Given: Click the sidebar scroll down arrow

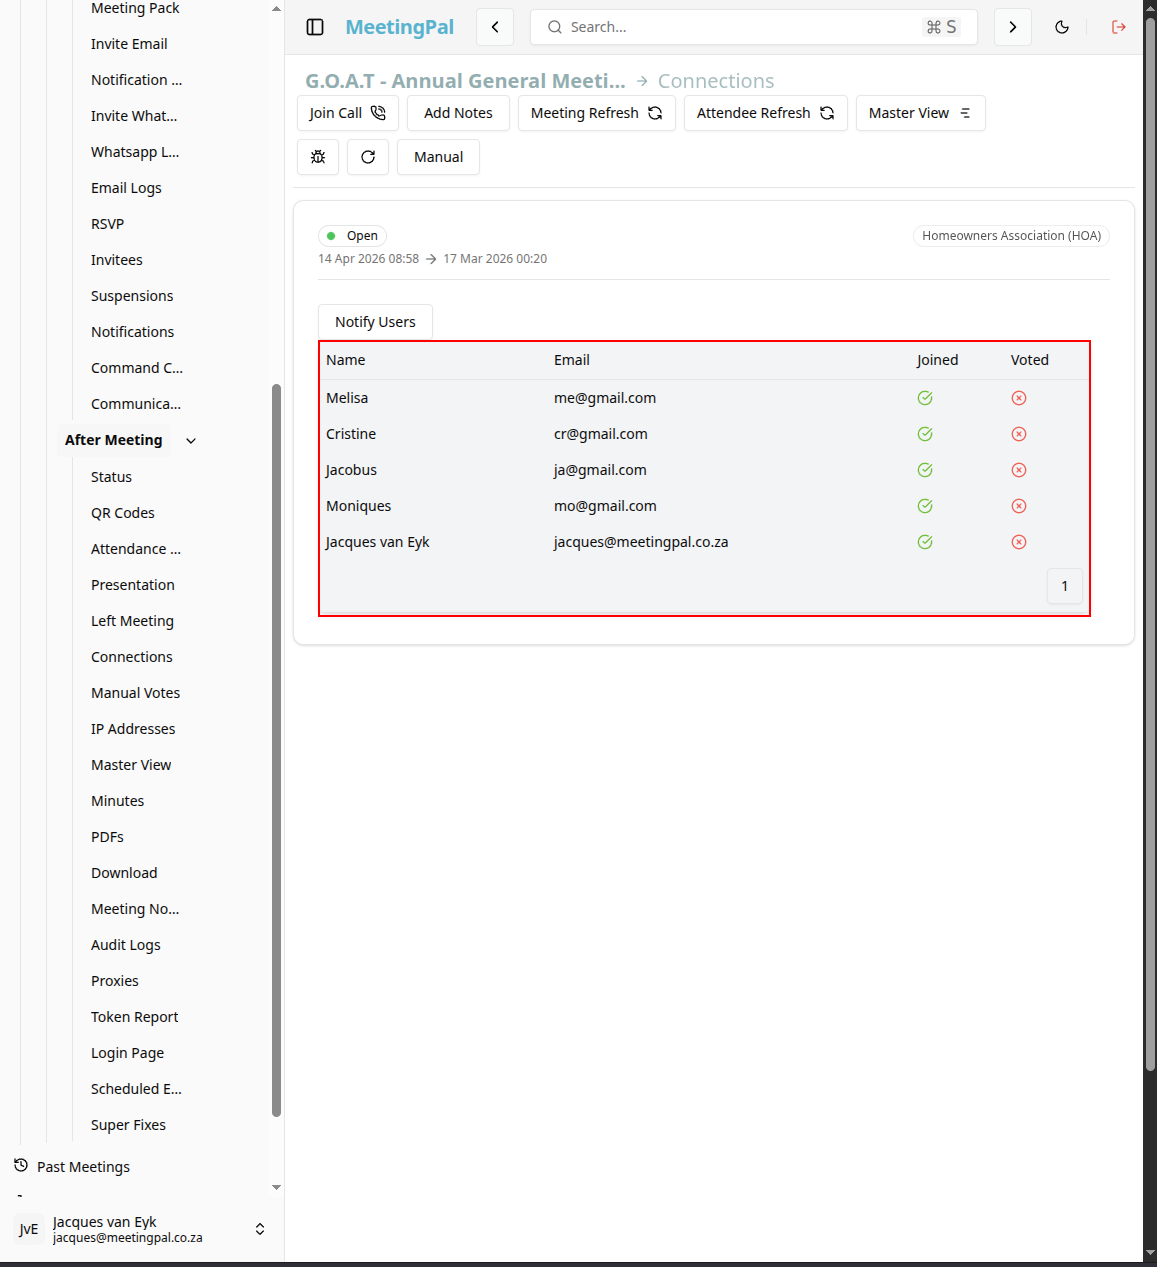Looking at the screenshot, I should (x=276, y=1187).
